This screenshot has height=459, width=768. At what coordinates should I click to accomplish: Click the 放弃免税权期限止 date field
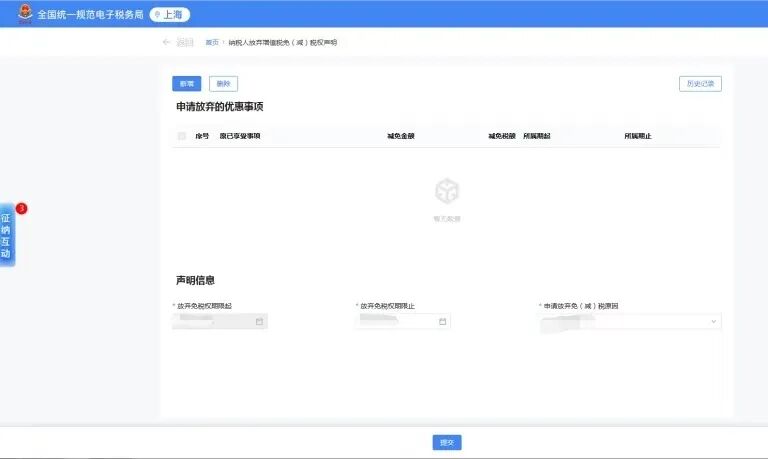tap(403, 321)
